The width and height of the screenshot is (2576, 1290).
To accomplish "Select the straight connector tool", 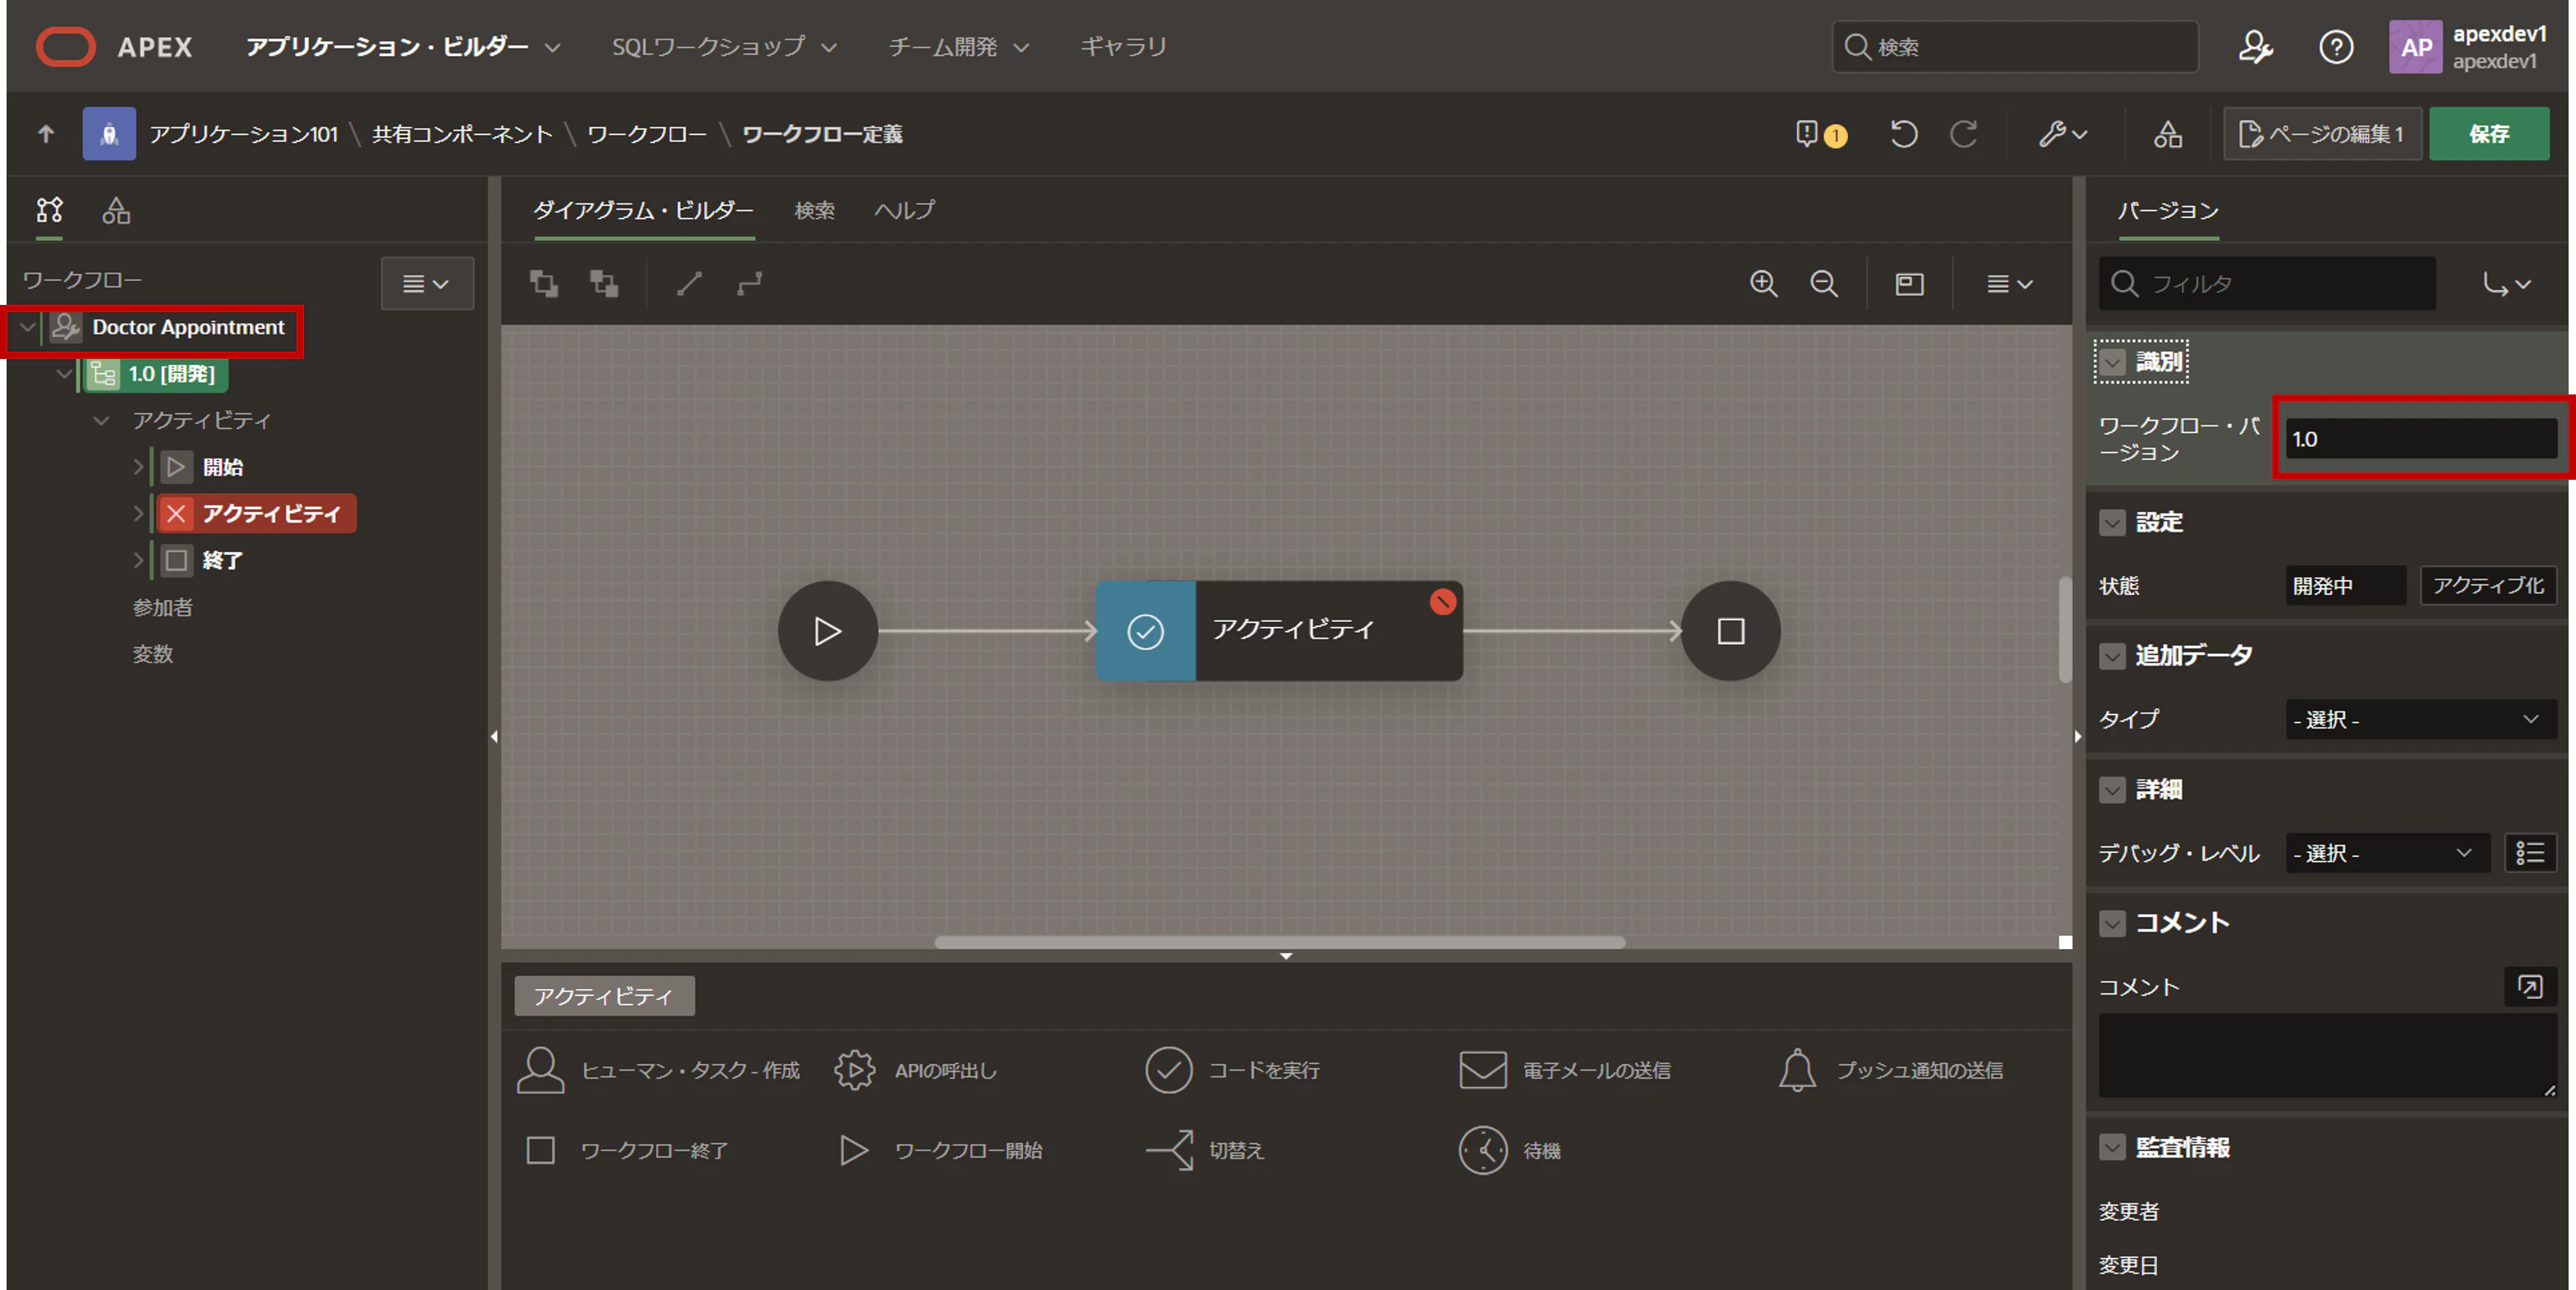I will coord(689,284).
